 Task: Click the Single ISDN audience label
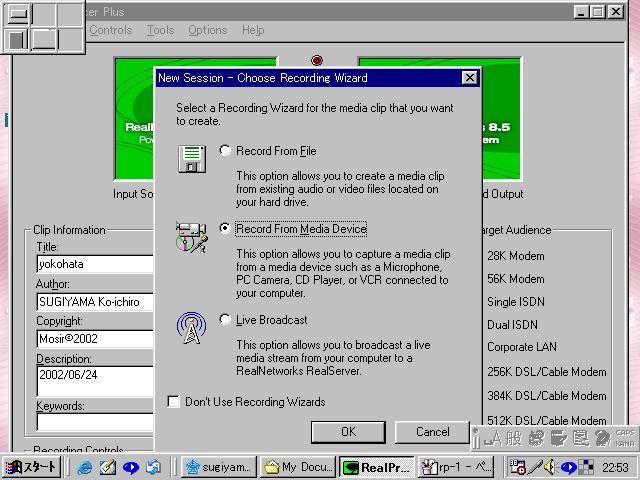[516, 302]
